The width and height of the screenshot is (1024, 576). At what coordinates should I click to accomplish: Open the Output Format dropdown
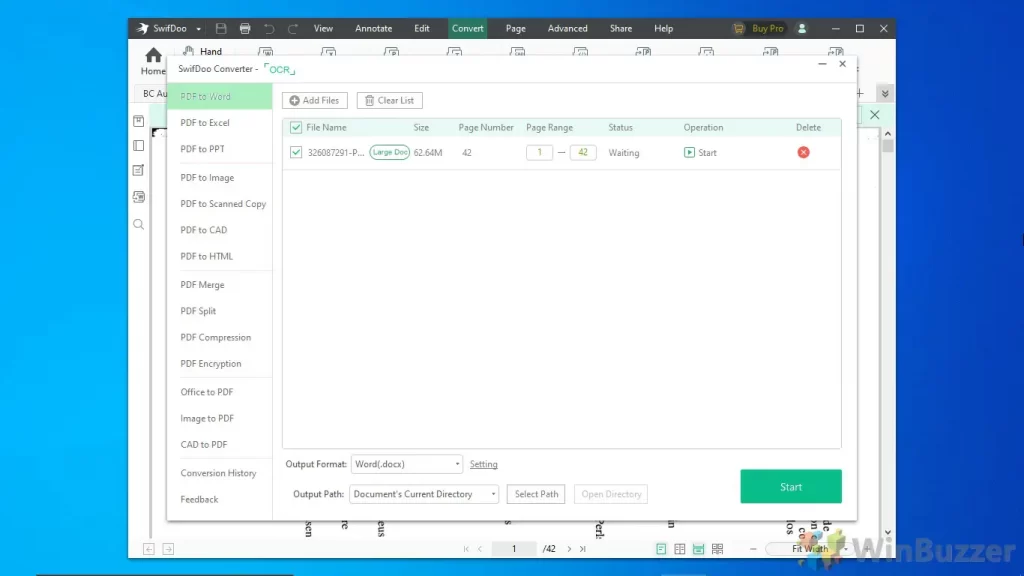point(406,463)
